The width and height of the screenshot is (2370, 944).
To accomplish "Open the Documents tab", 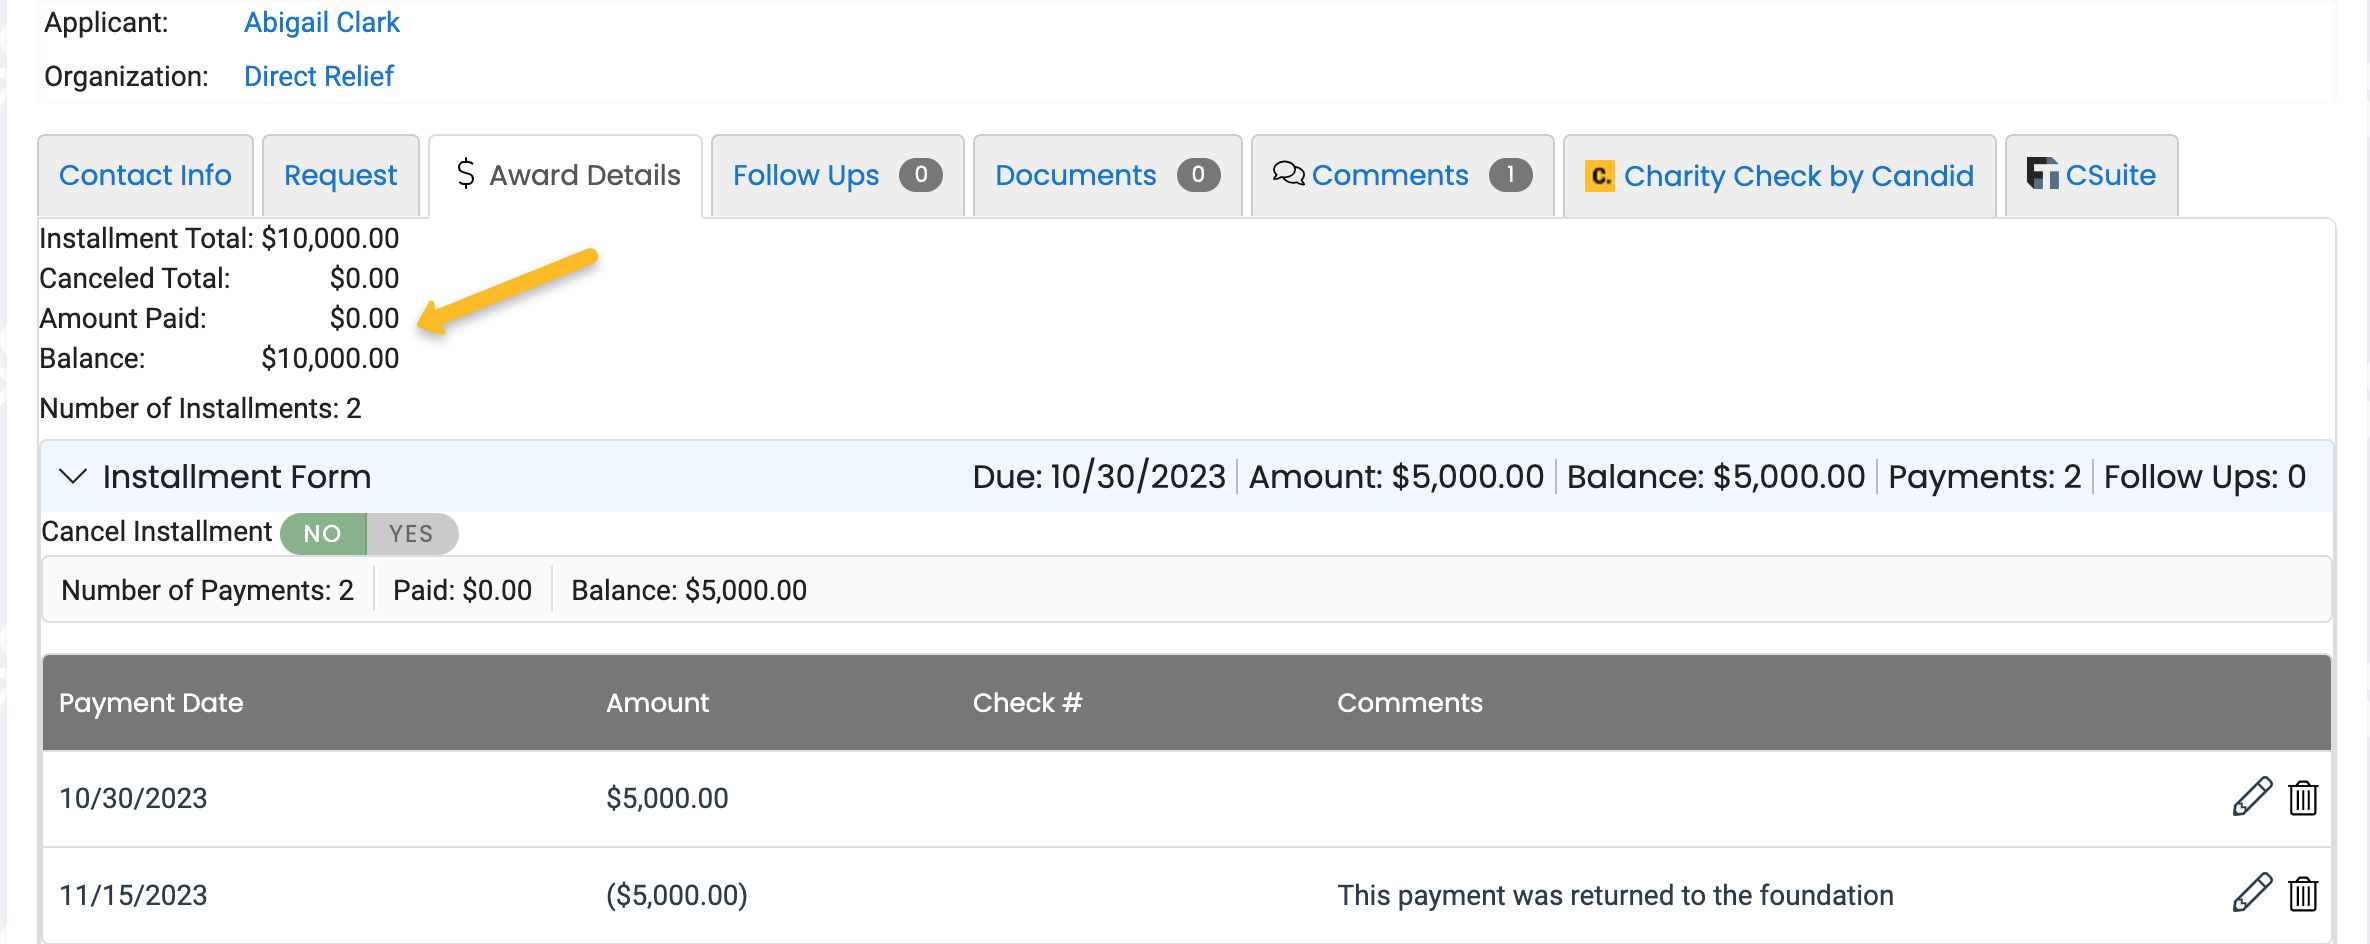I will 1075,174.
